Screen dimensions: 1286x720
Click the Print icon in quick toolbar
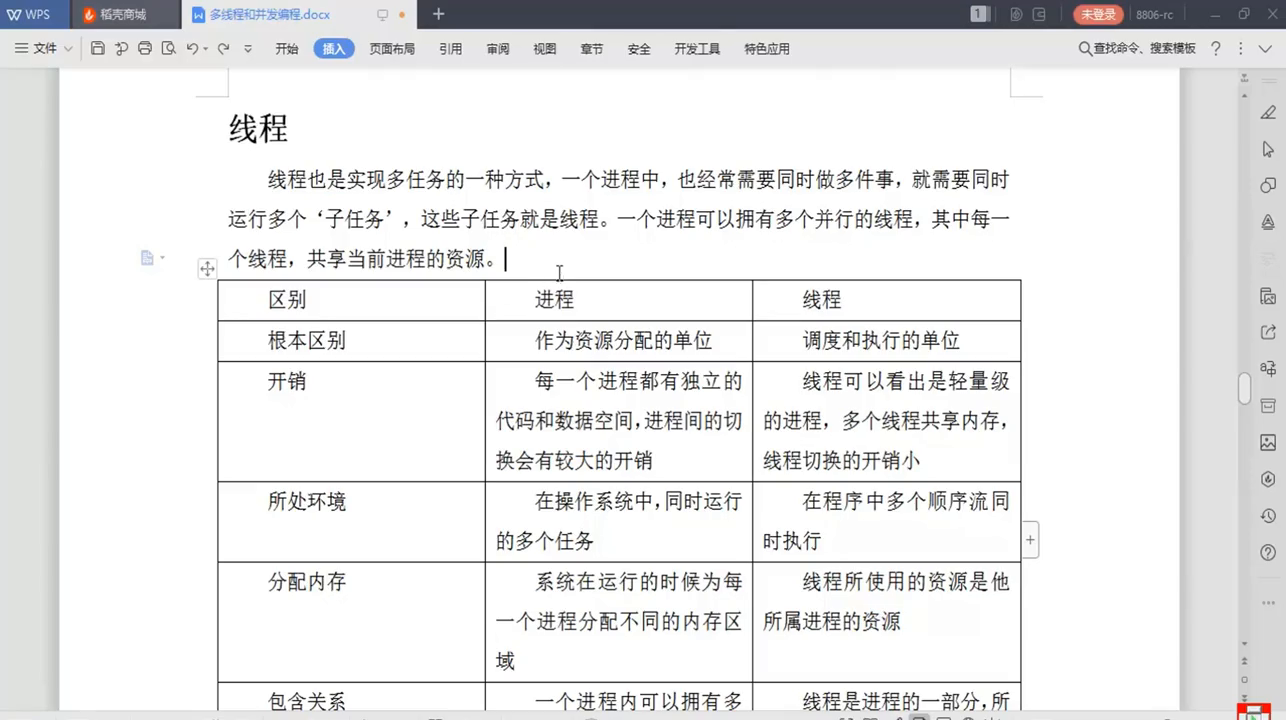[x=145, y=48]
